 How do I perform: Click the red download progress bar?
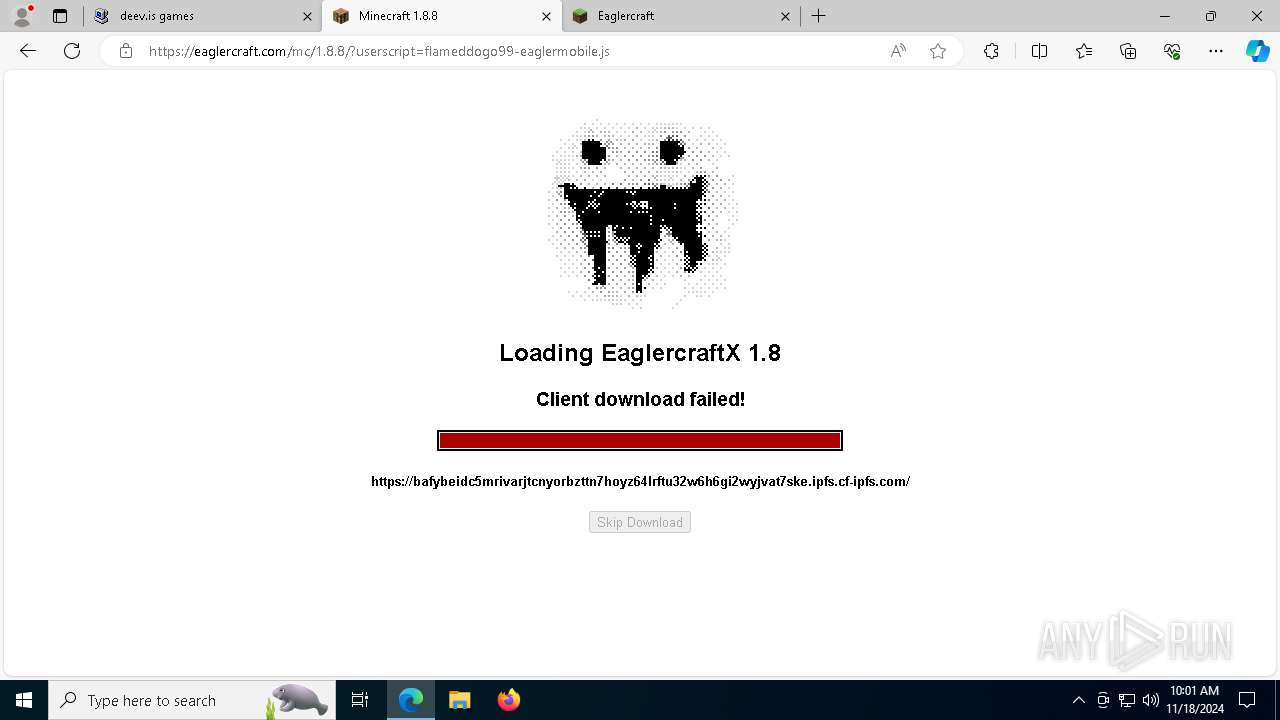pyautogui.click(x=640, y=440)
